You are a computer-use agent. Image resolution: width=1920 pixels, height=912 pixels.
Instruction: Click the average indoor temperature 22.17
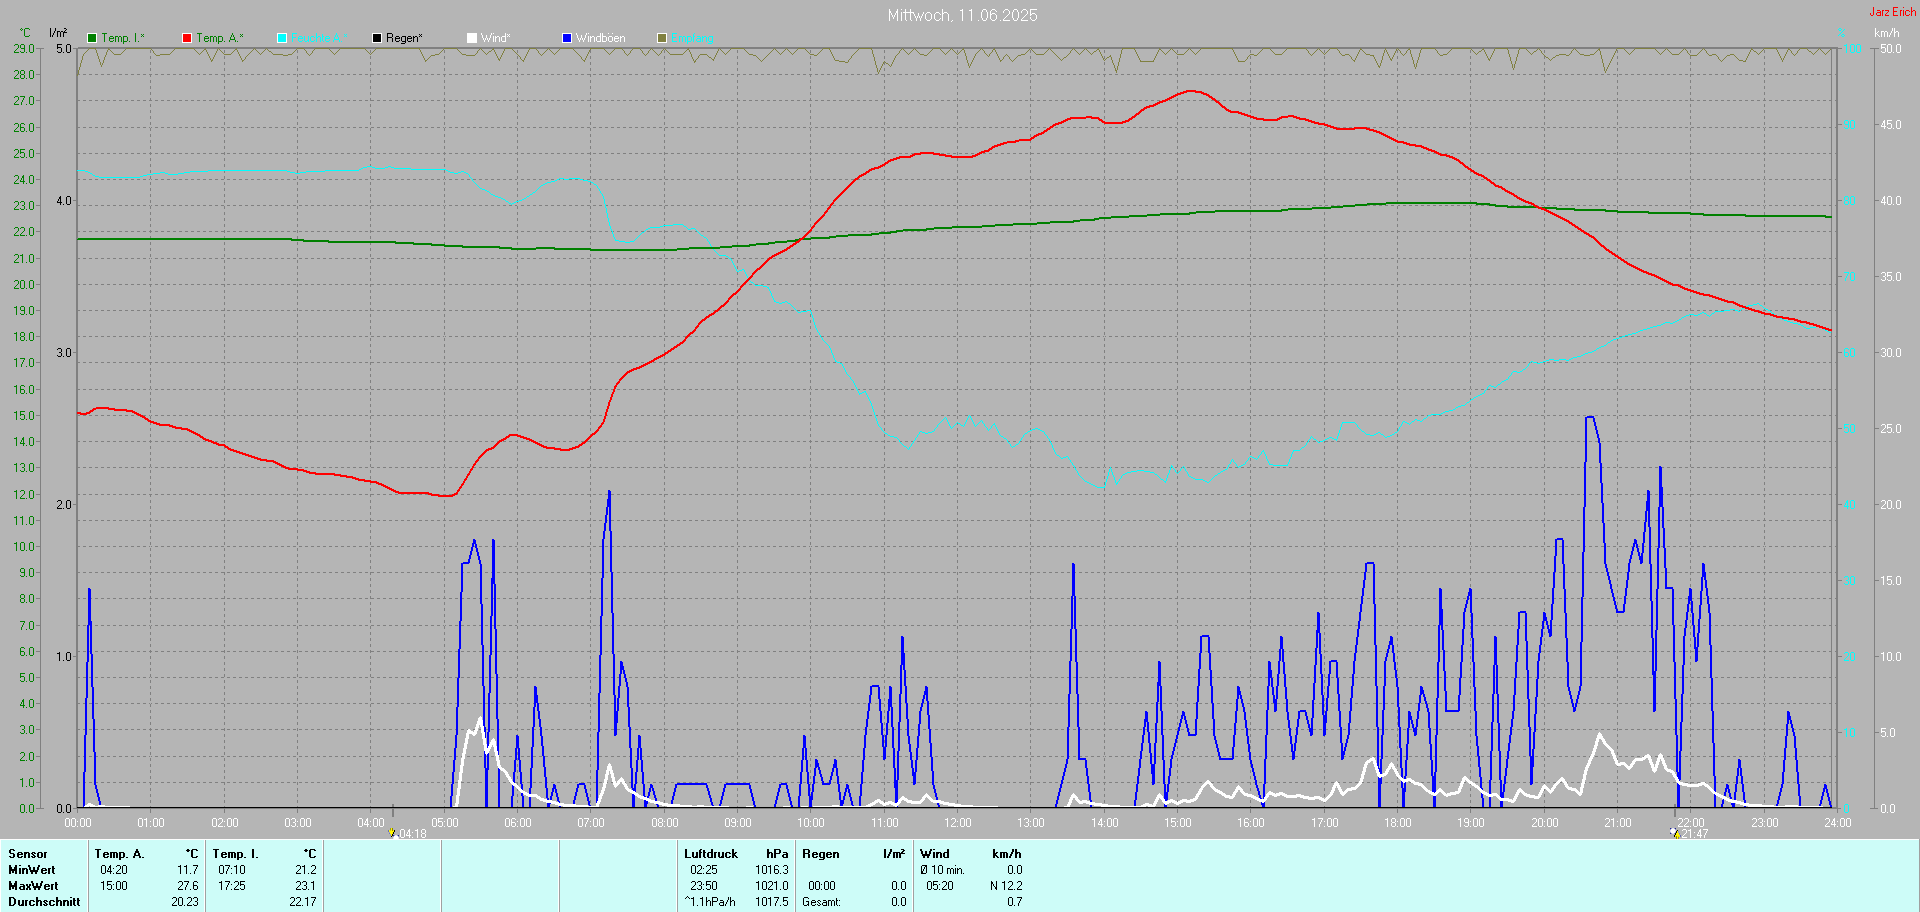coord(303,902)
